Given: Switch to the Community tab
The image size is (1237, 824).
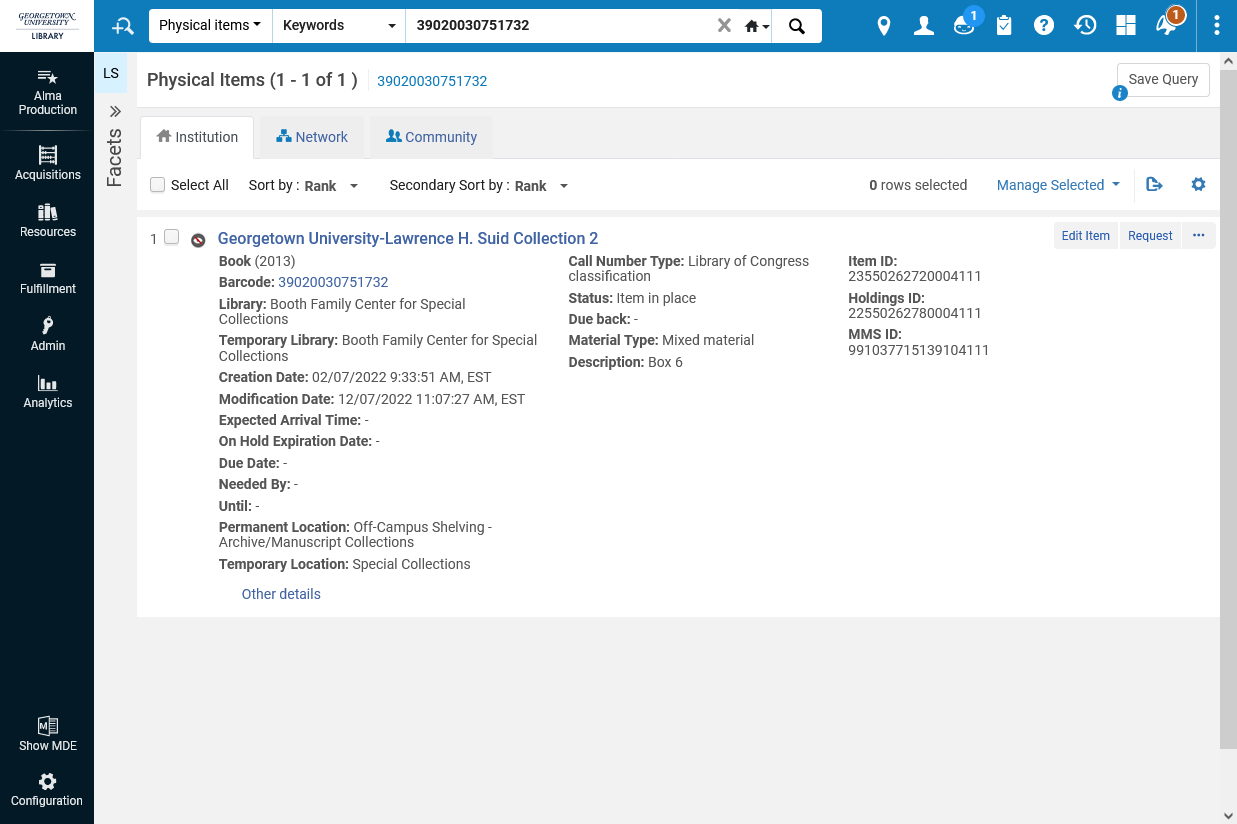Looking at the screenshot, I should (x=431, y=137).
